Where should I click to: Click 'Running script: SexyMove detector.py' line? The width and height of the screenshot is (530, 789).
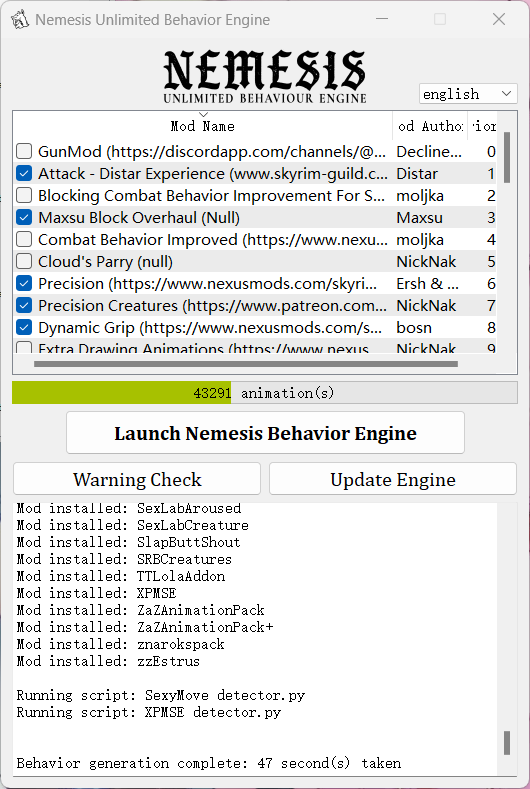(161, 695)
